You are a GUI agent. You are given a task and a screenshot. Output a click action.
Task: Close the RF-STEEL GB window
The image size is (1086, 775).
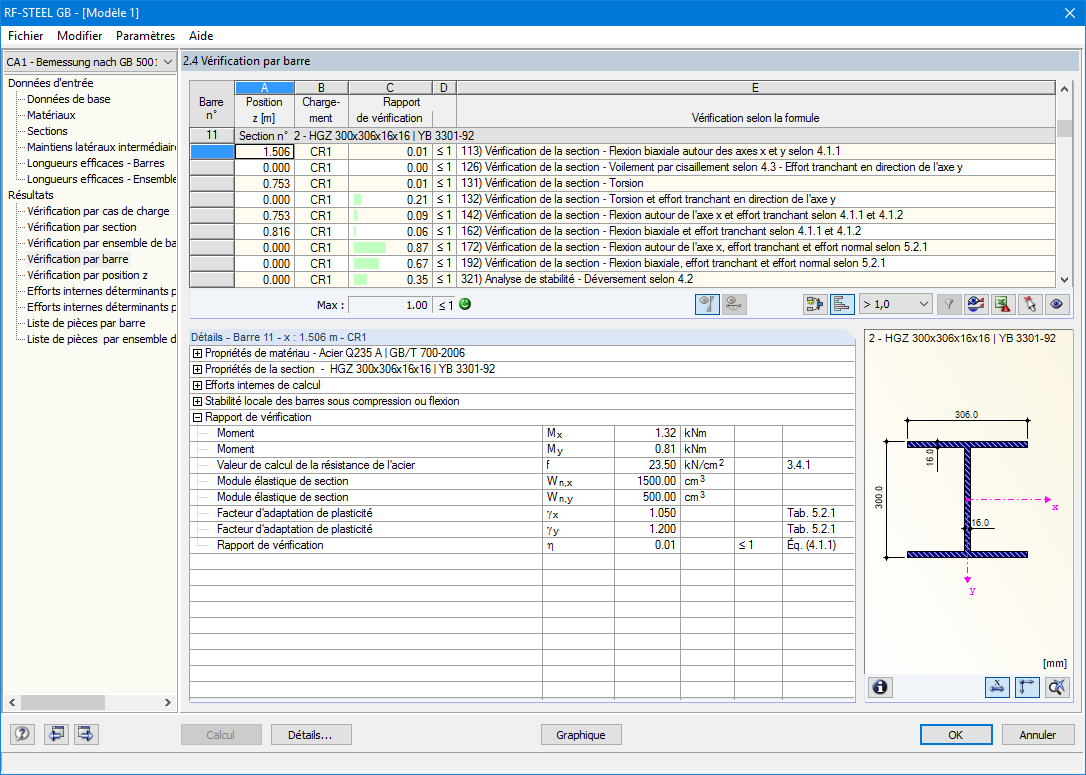[x=1069, y=12]
